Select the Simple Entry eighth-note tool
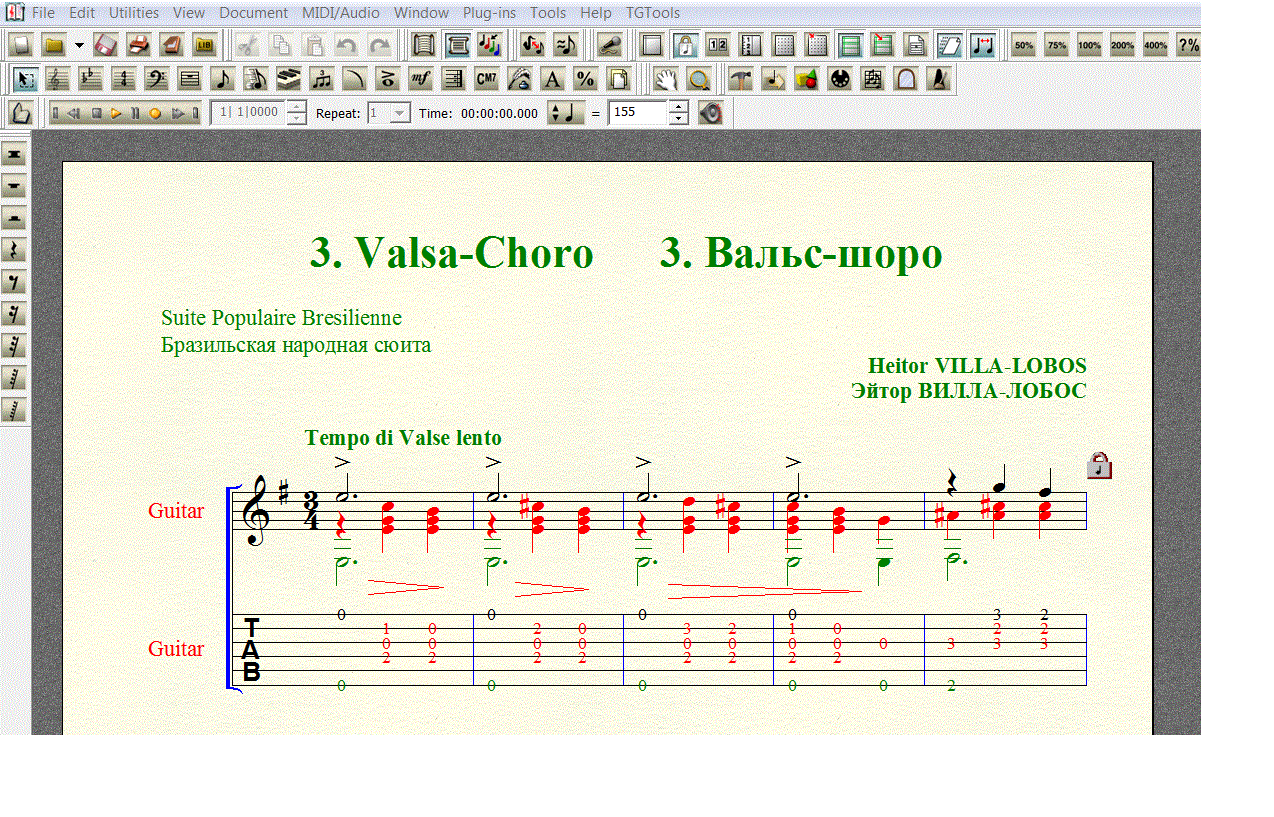The image size is (1274, 817). (222, 79)
